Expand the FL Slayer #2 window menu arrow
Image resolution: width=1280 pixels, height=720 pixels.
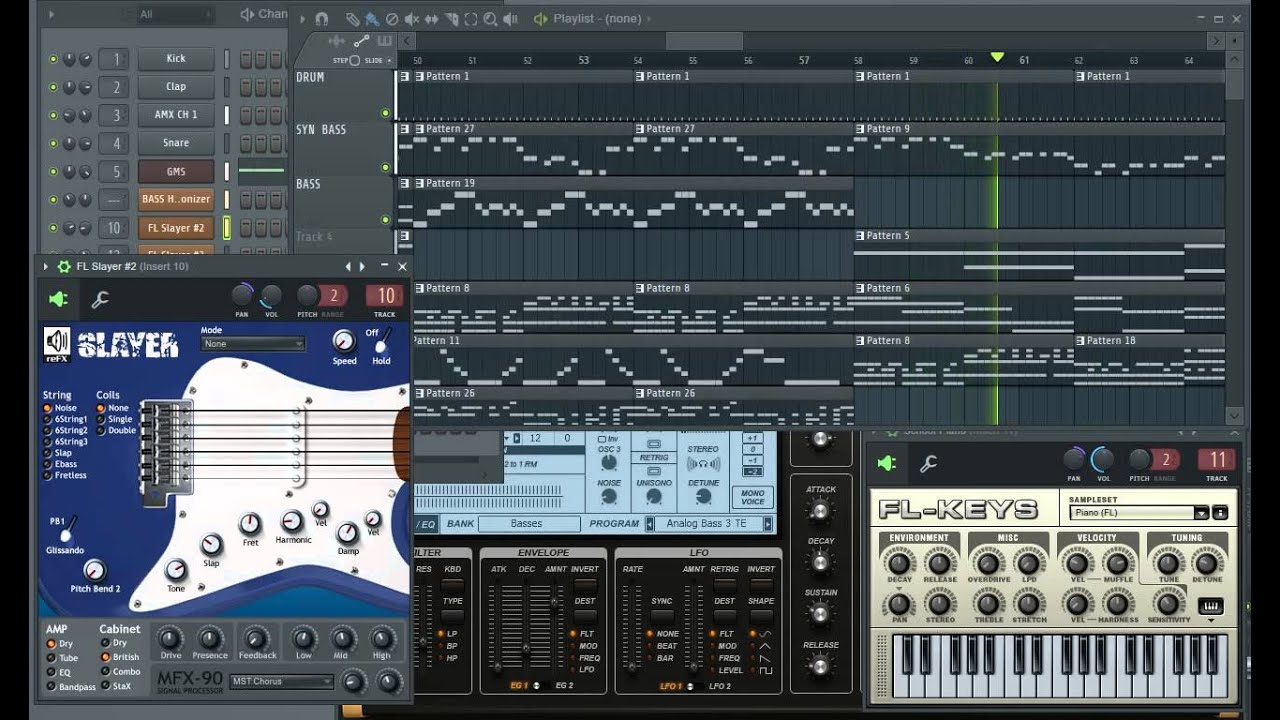(x=48, y=266)
